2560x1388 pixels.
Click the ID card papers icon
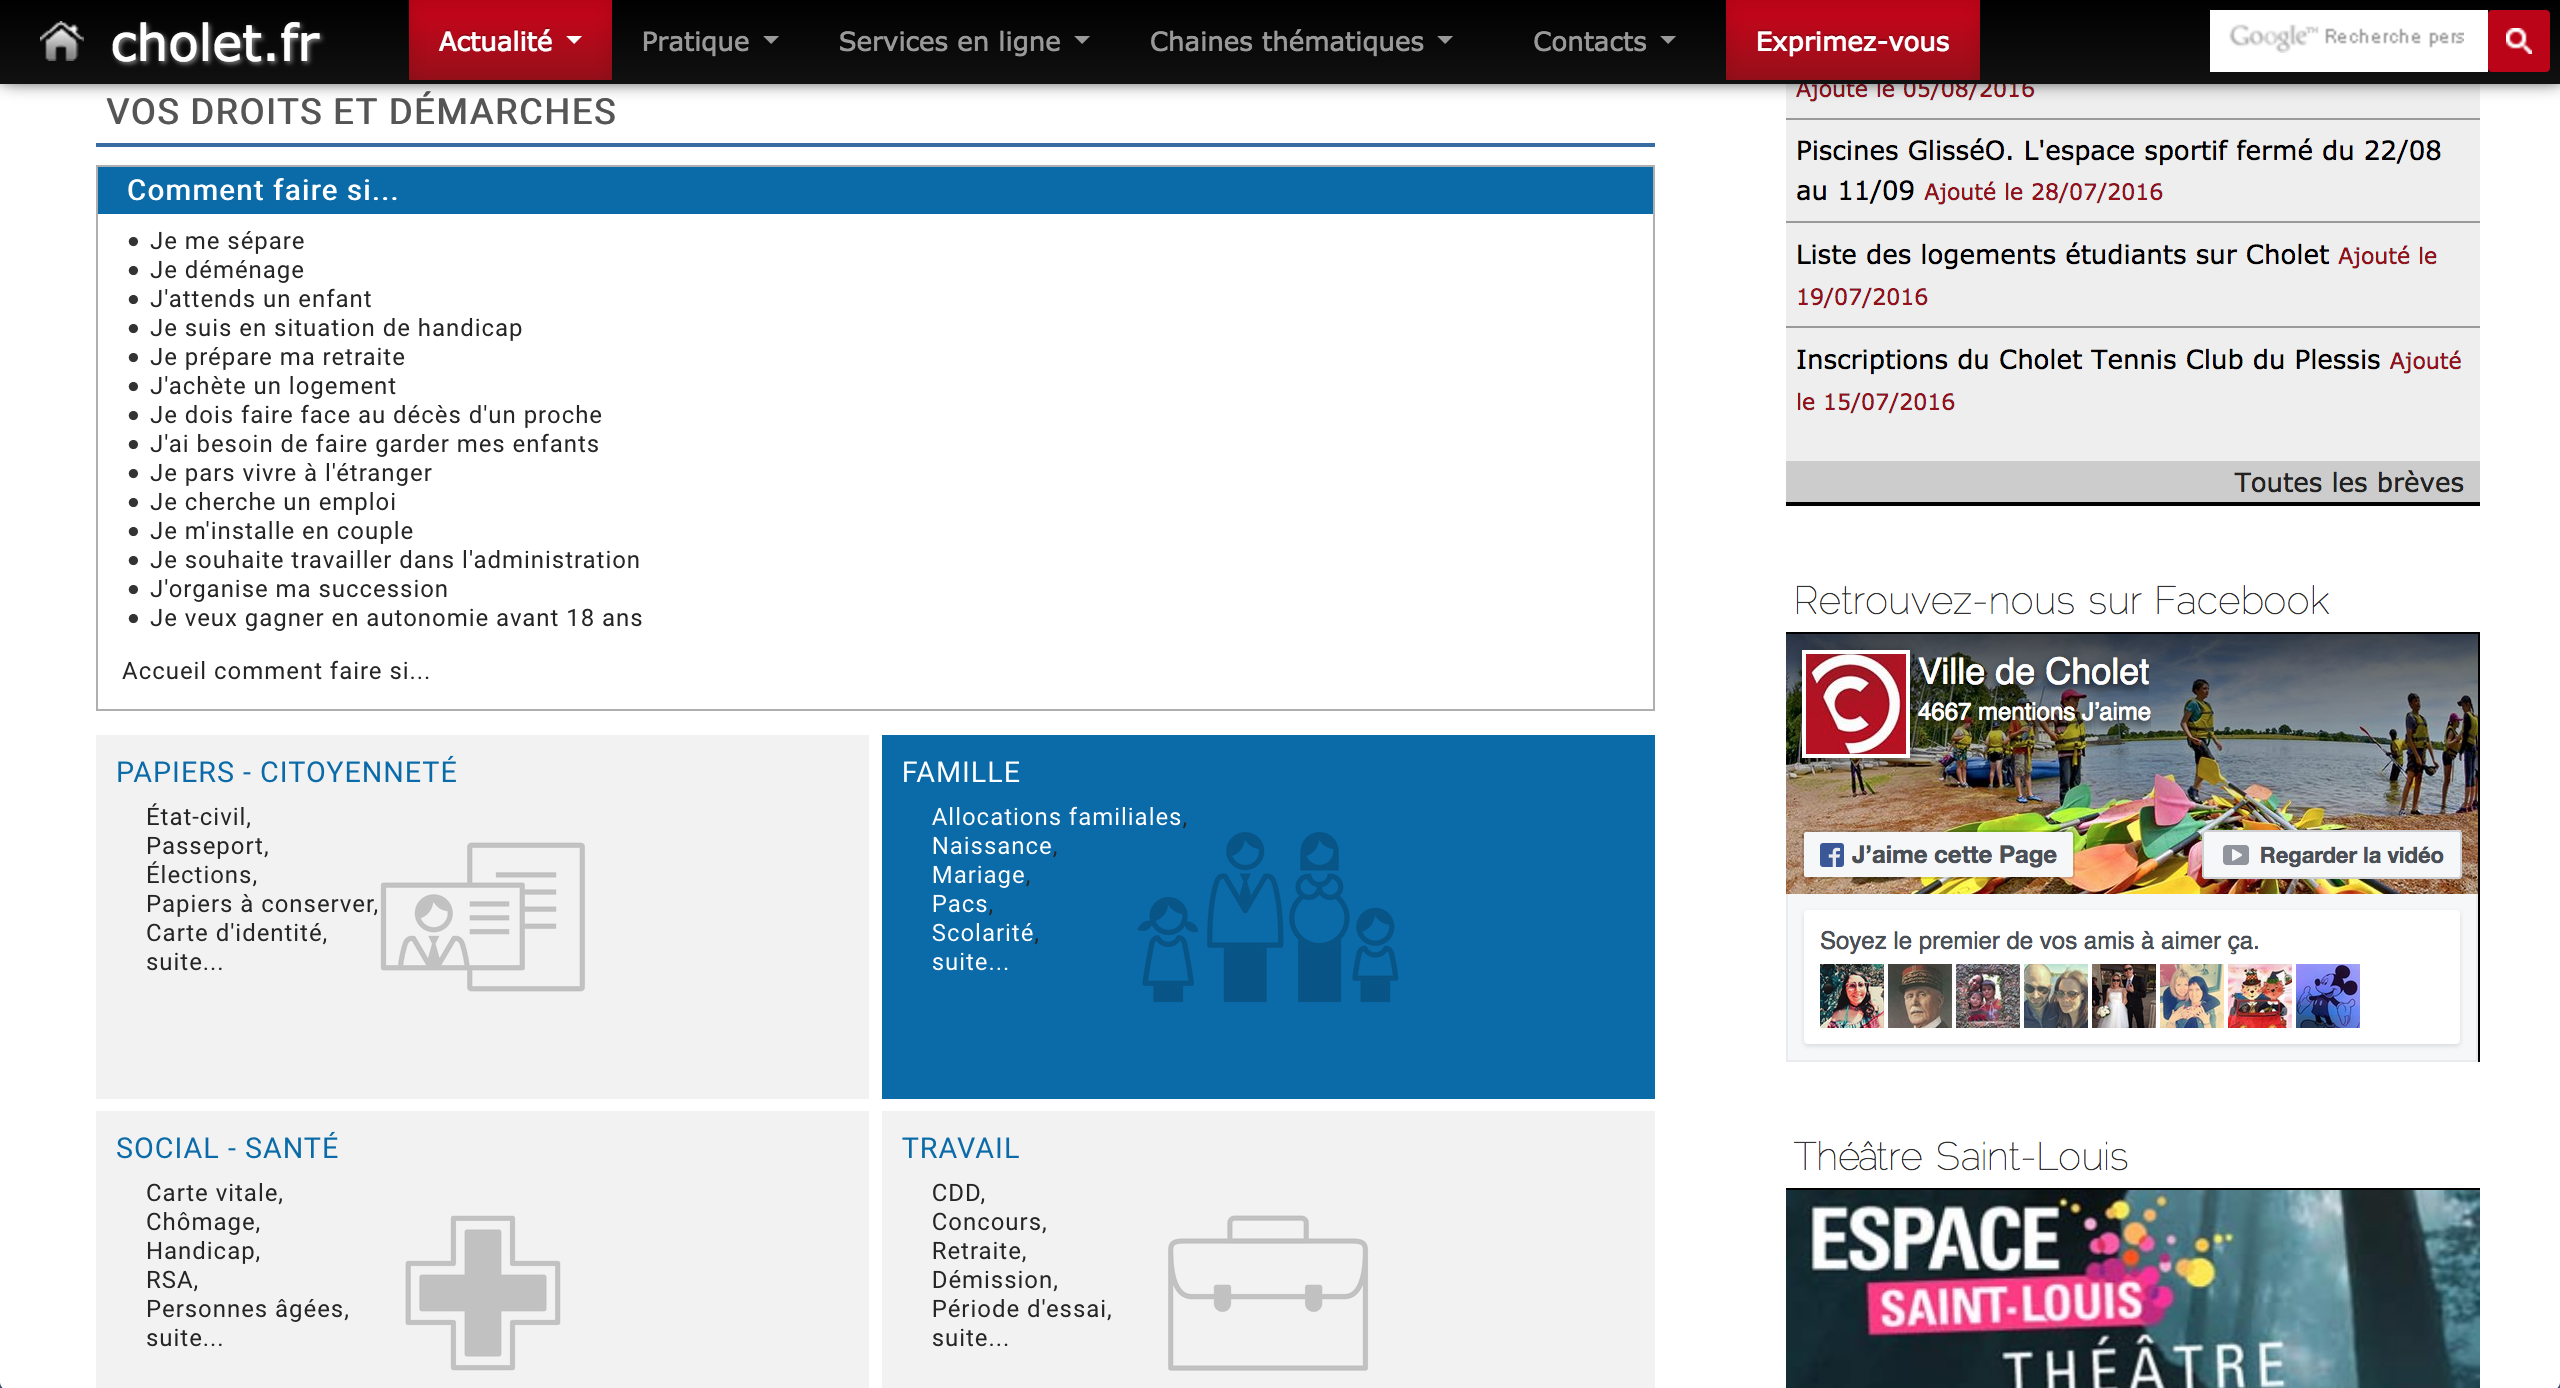click(483, 916)
